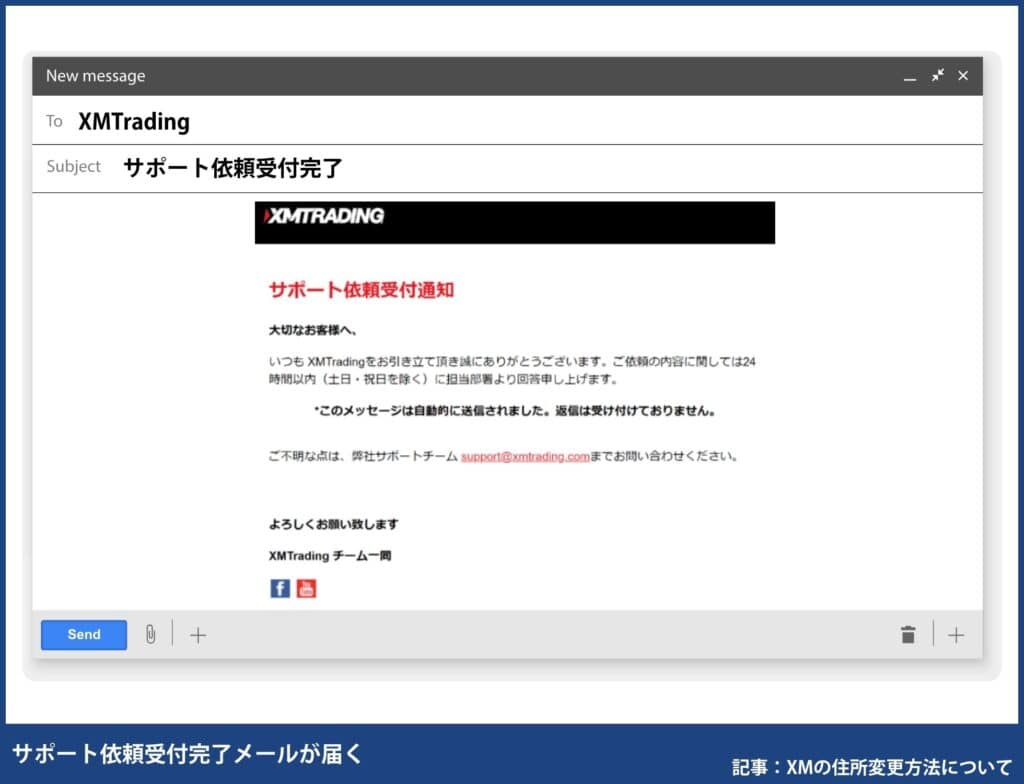Click the XMTRADING logo banner
This screenshot has width=1024, height=784.
515,223
